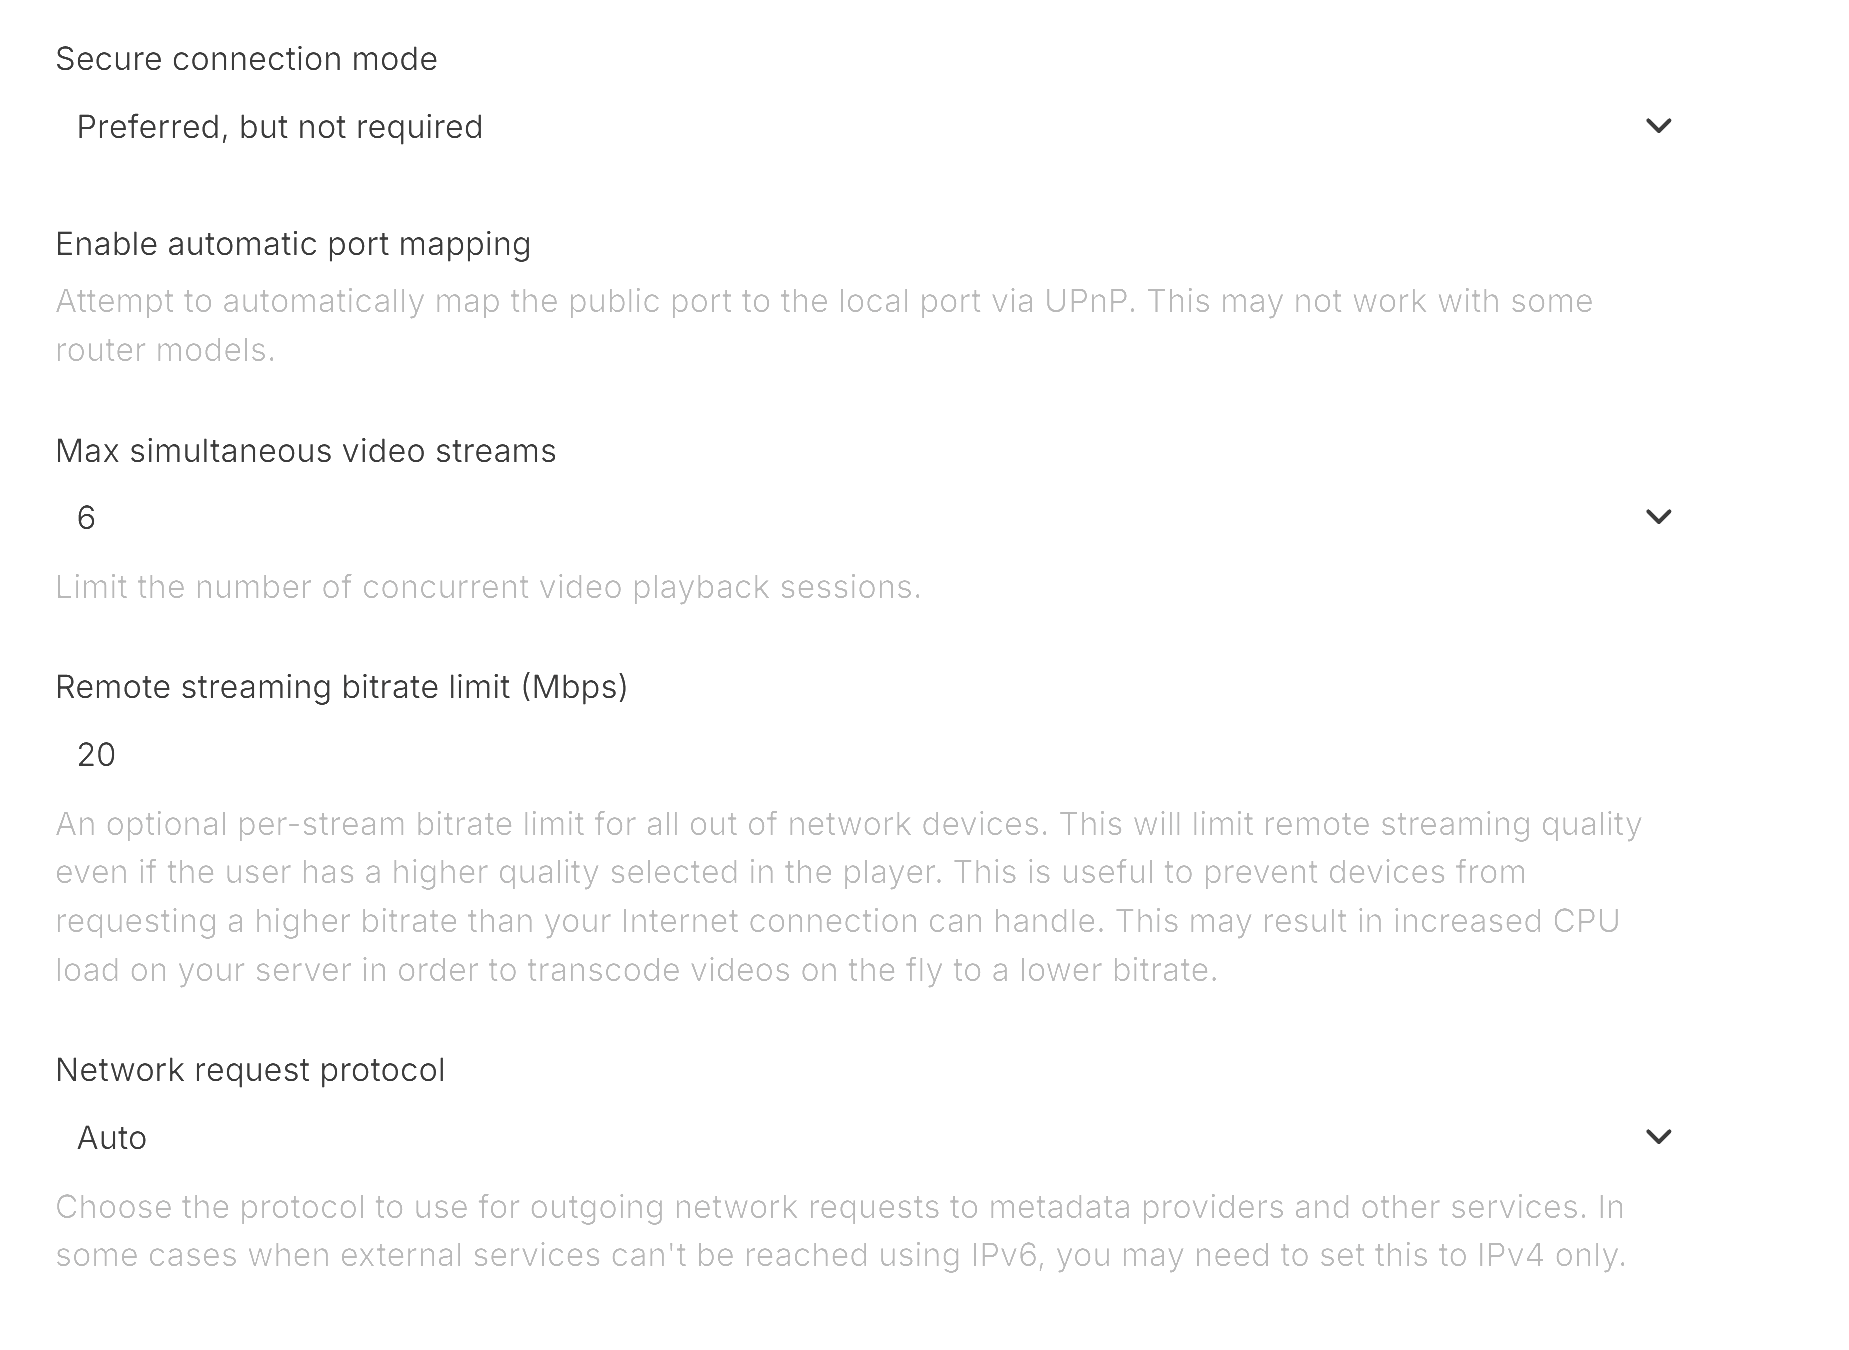The height and width of the screenshot is (1350, 1849).
Task: Click the description line mentioning router models
Action: pyautogui.click(x=165, y=350)
